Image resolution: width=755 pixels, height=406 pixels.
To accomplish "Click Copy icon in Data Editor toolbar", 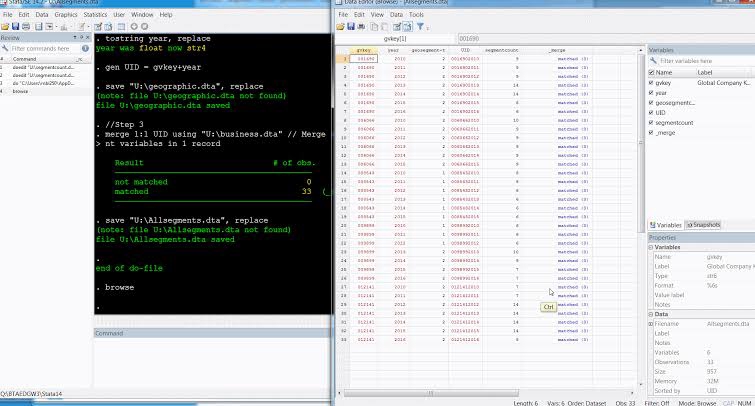I will (374, 26).
